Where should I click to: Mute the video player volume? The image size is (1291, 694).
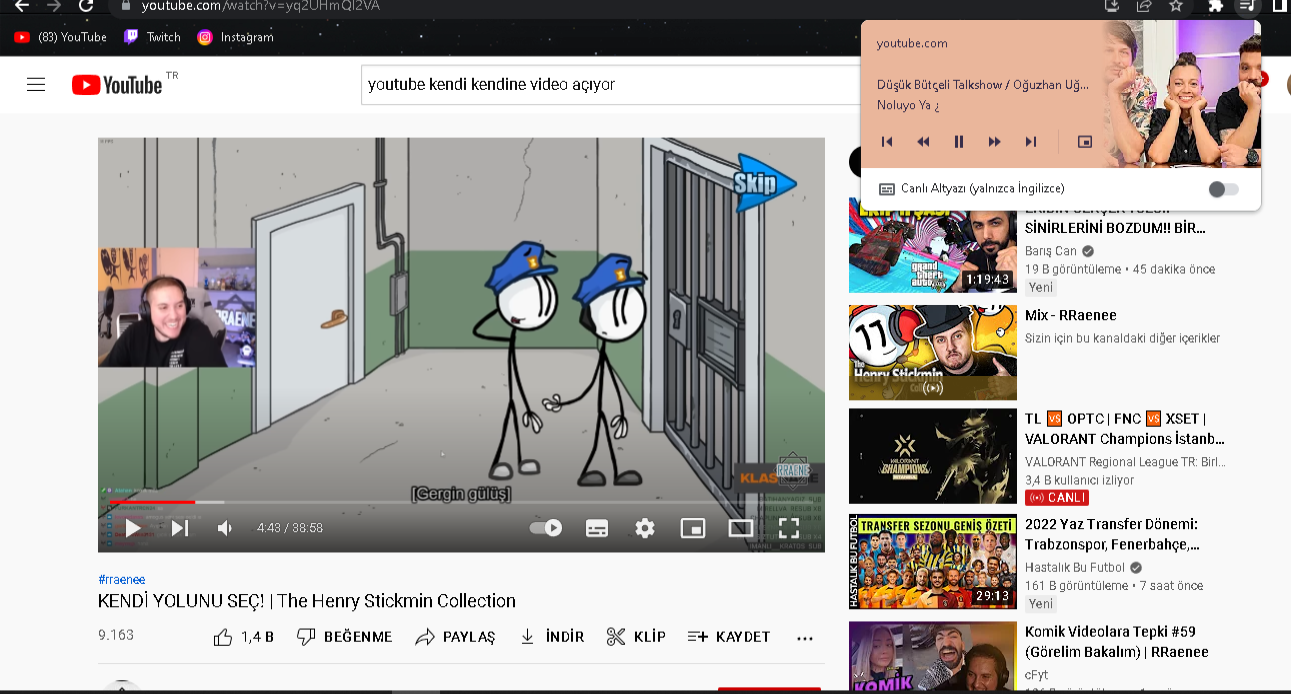coord(226,528)
